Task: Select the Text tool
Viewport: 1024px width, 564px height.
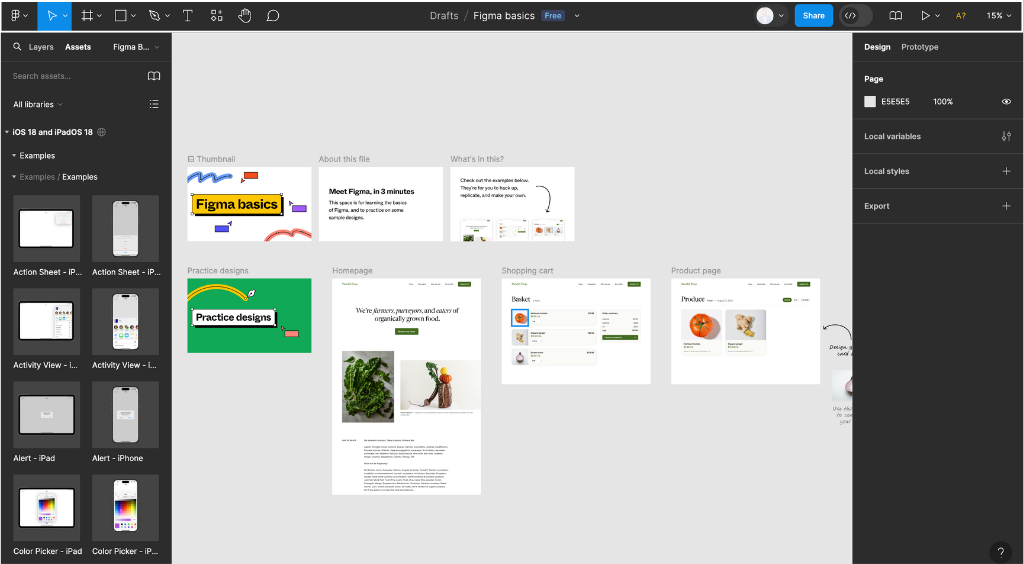Action: pos(187,16)
